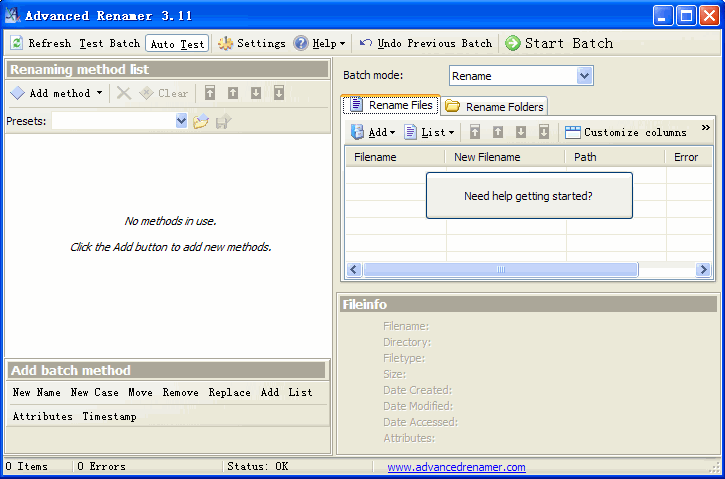Toggle the Auto Test button
725x479 pixels.
(x=177, y=44)
